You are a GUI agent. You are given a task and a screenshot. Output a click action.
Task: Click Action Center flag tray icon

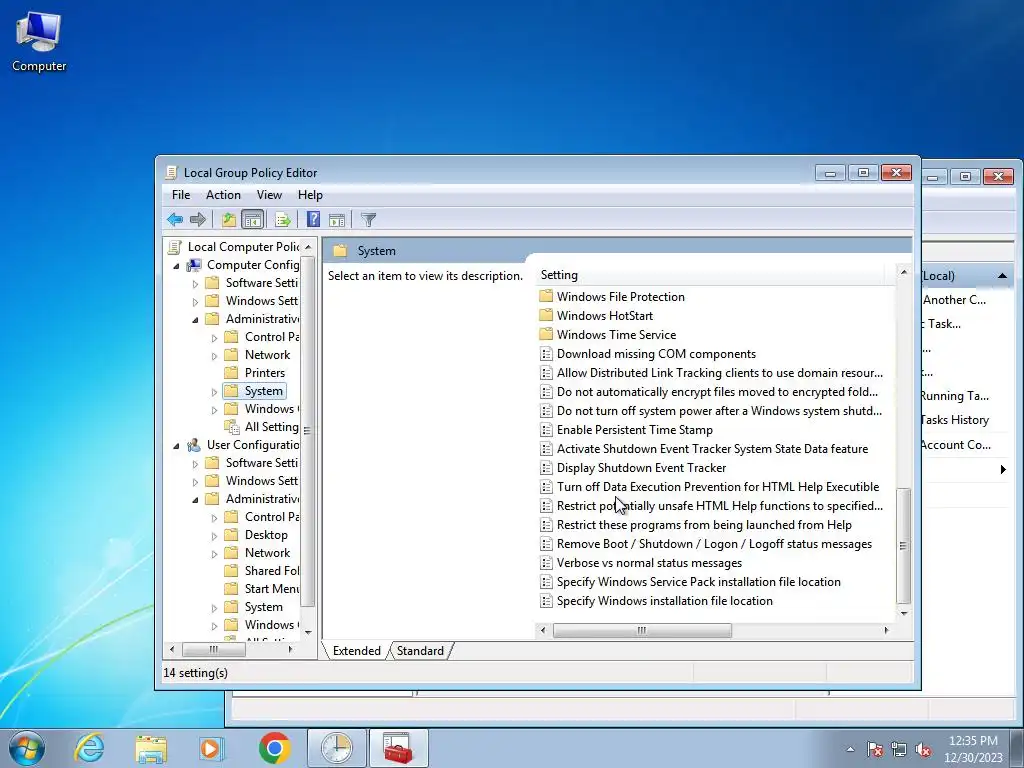tap(875, 749)
